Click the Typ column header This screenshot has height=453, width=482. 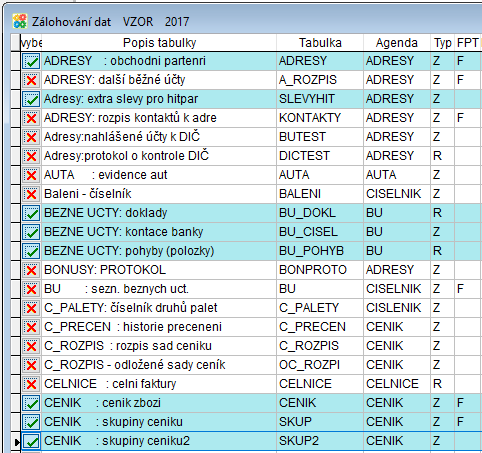(442, 43)
